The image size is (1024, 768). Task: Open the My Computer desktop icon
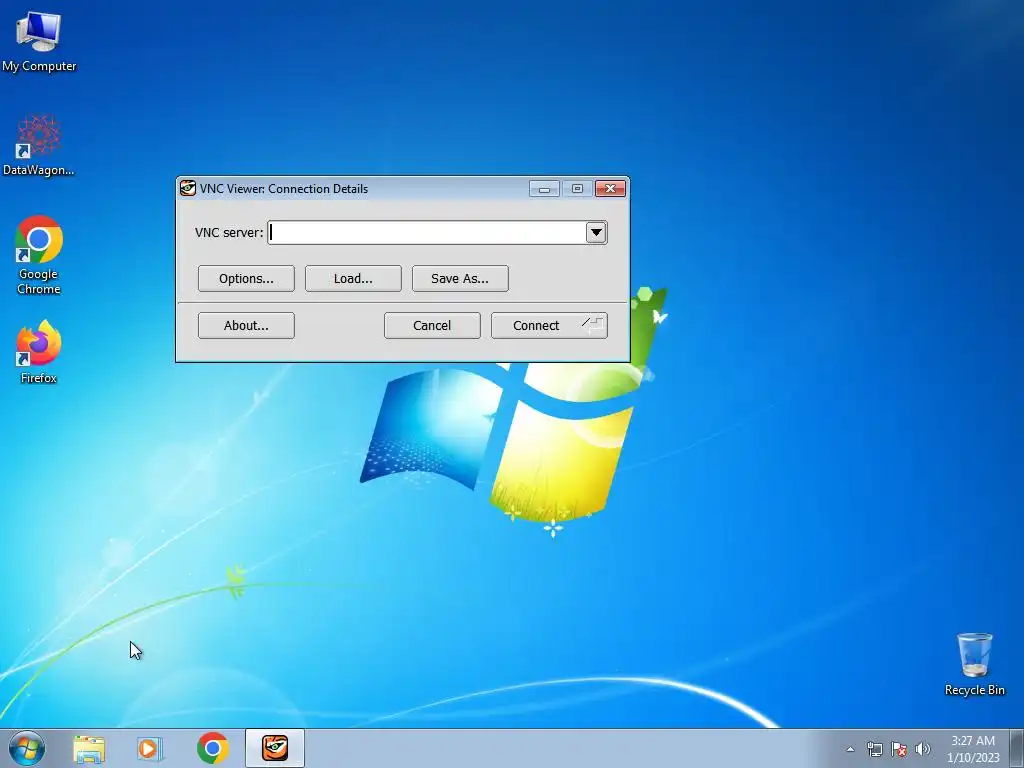click(39, 42)
